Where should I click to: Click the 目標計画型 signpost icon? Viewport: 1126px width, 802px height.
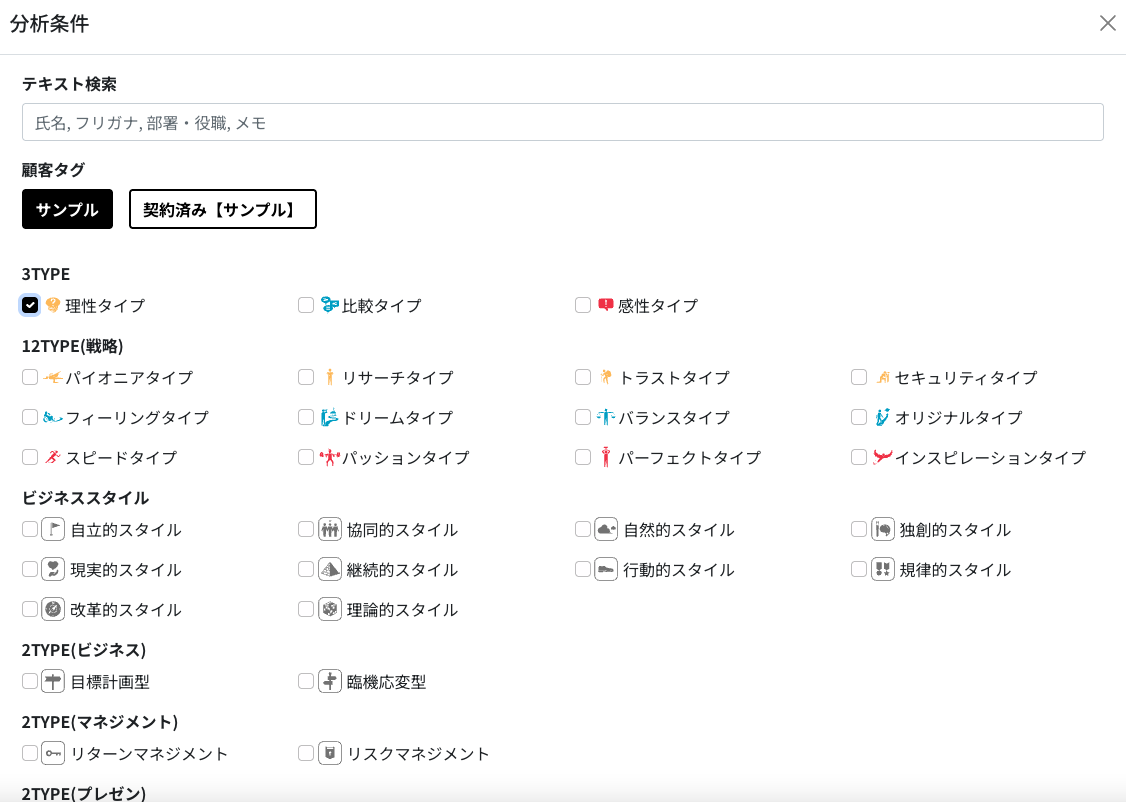53,681
